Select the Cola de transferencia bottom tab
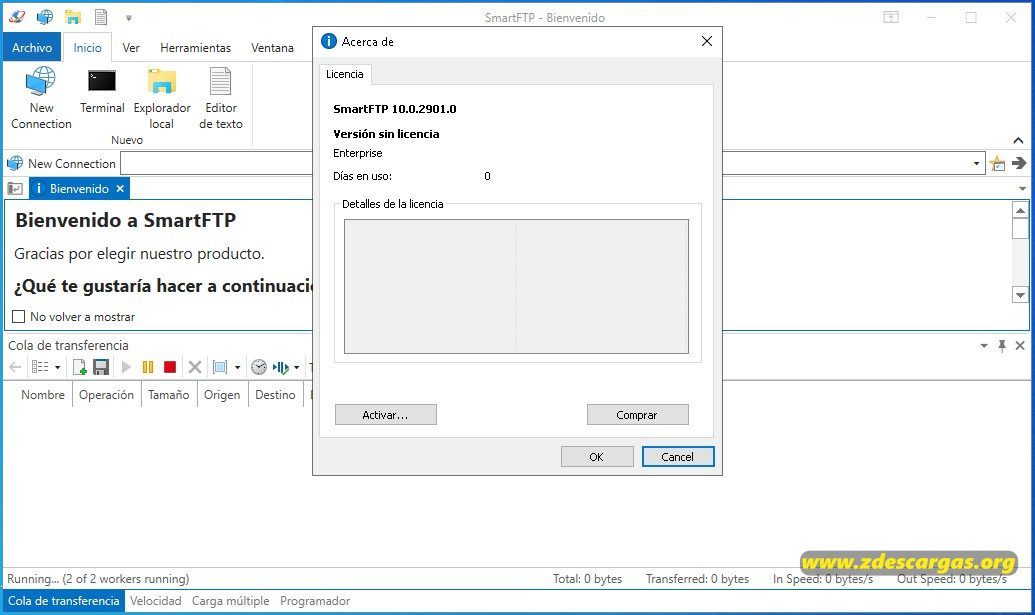Screen dimensions: 1035x615 63,600
